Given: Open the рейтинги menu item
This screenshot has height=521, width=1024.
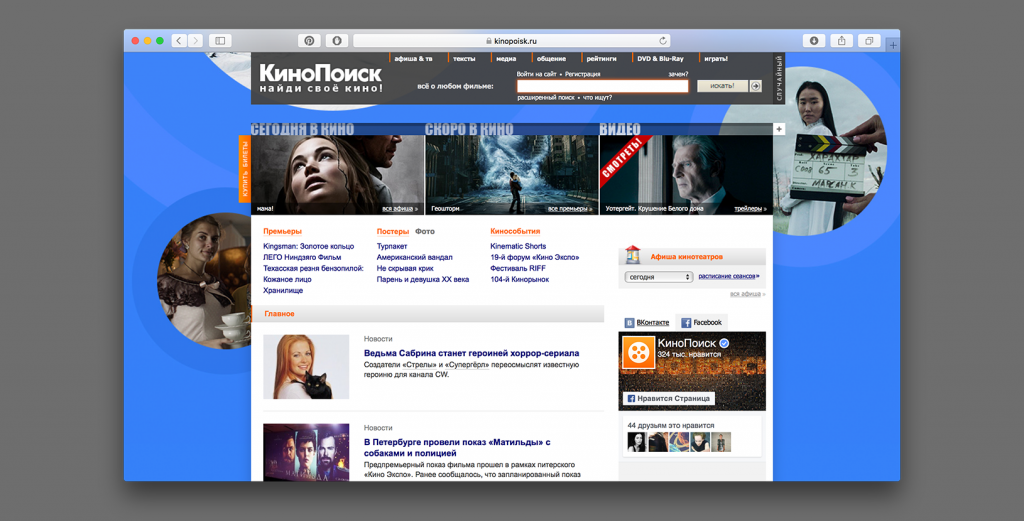Looking at the screenshot, I should (x=601, y=59).
